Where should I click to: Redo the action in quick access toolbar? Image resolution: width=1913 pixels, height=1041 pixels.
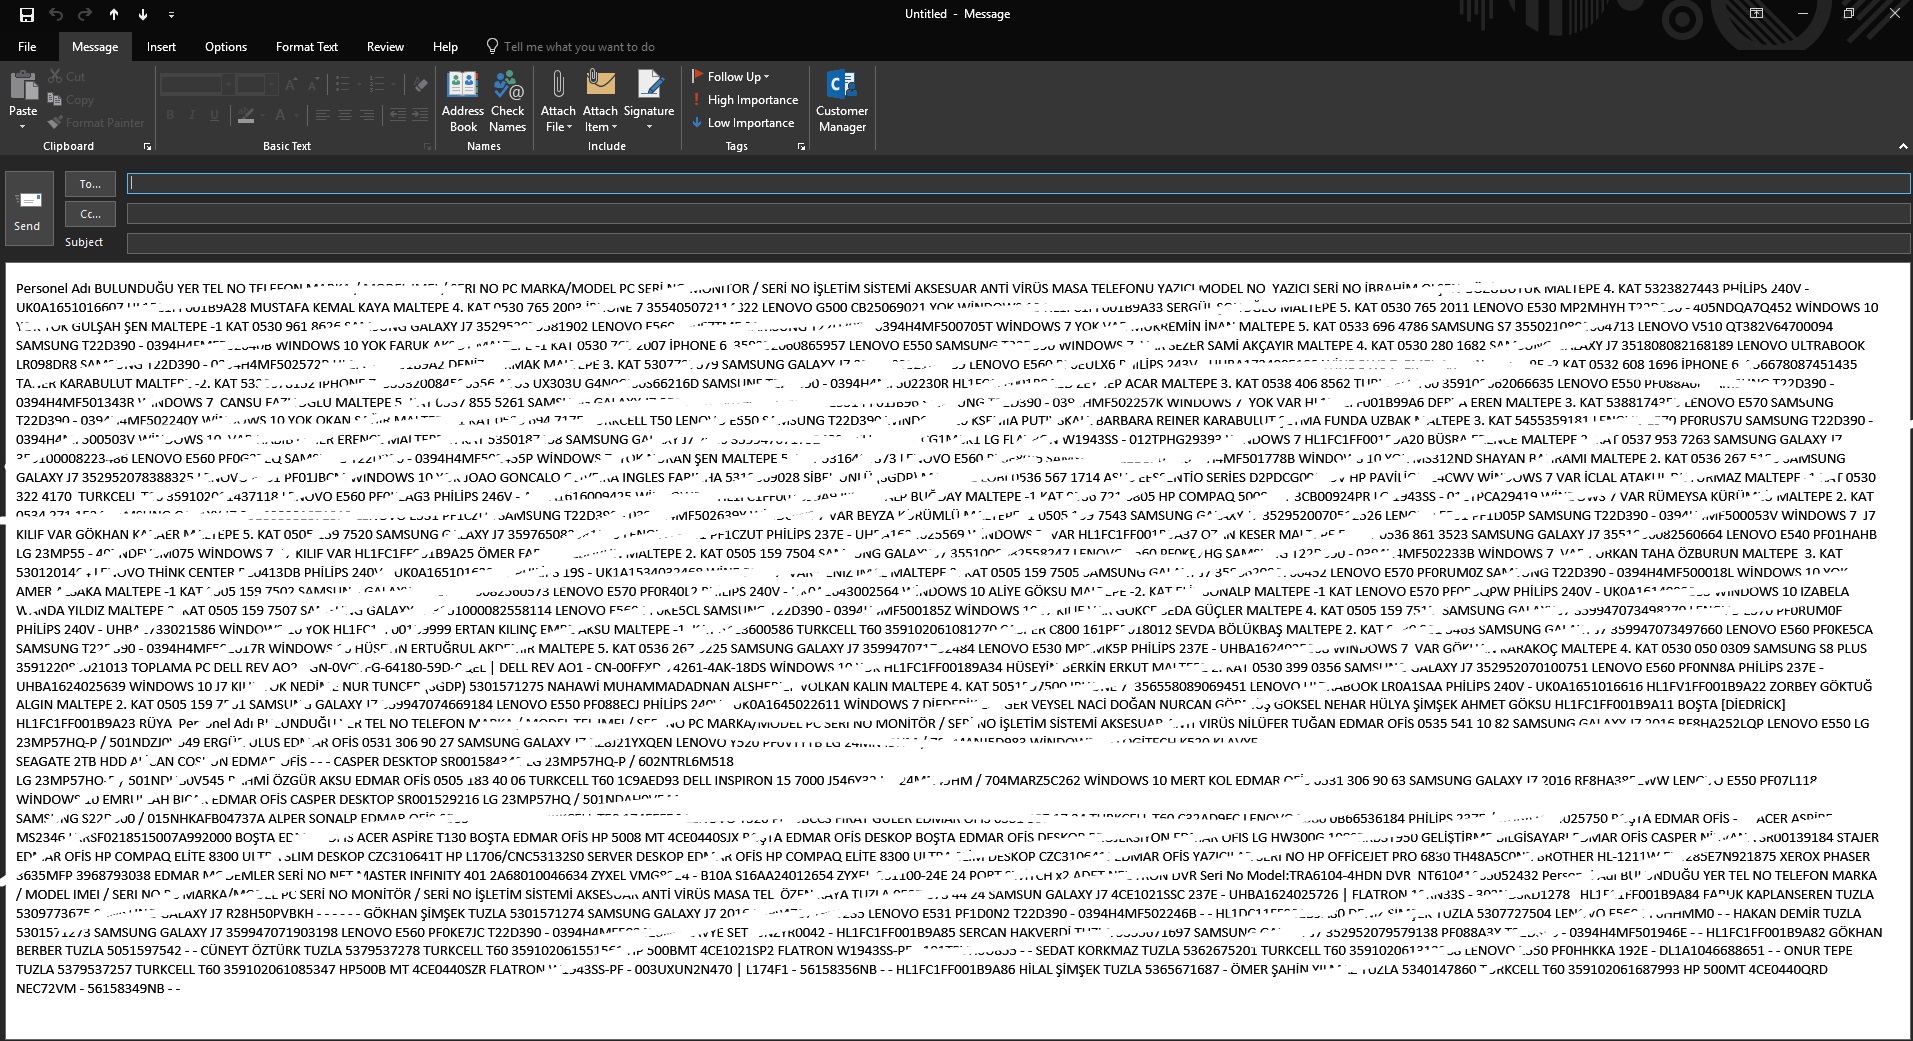tap(85, 14)
